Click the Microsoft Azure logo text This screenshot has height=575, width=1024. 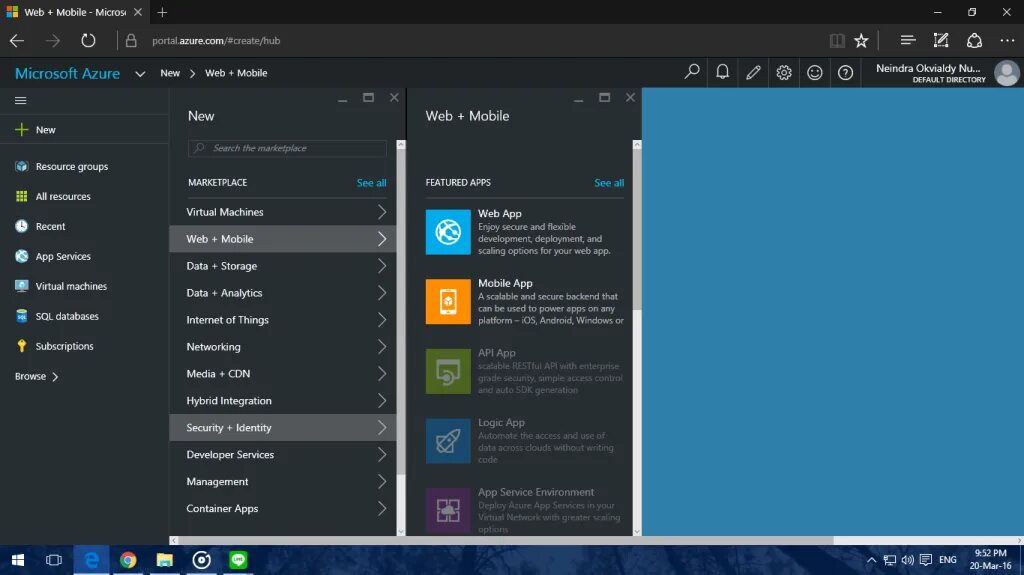coord(67,73)
